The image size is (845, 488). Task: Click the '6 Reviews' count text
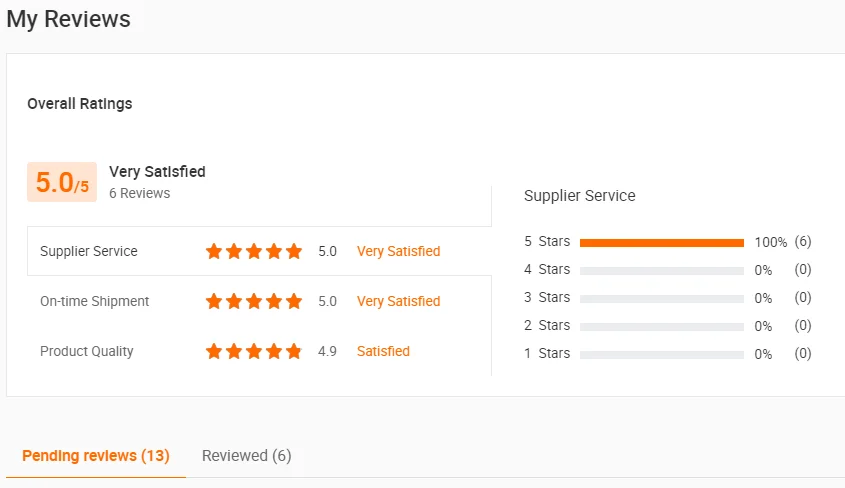[139, 193]
